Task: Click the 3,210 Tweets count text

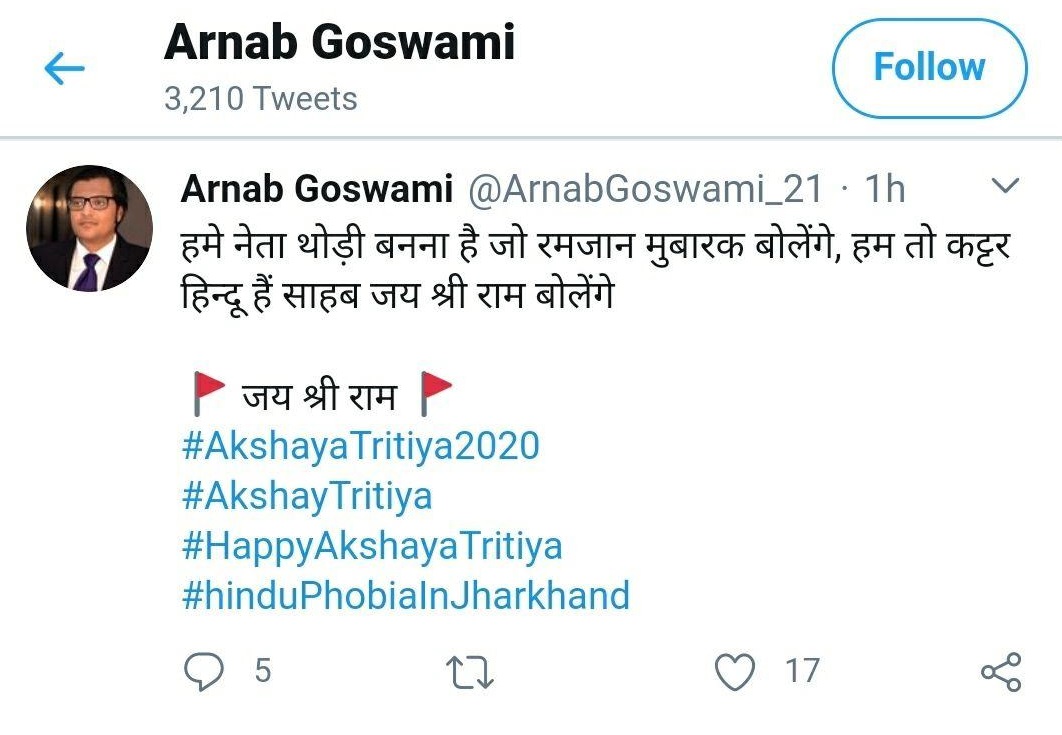Action: 260,99
